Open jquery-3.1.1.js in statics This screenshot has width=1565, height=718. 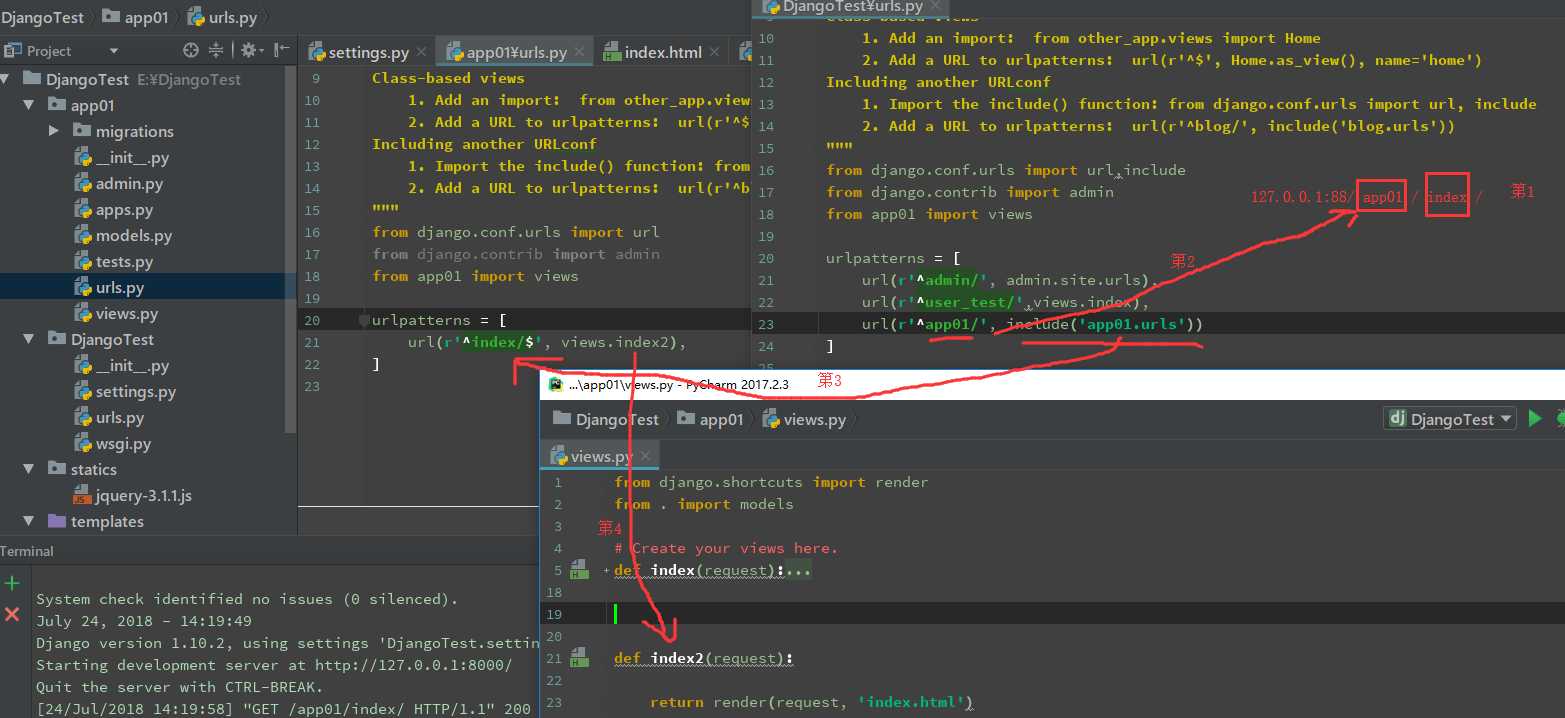[x=144, y=495]
